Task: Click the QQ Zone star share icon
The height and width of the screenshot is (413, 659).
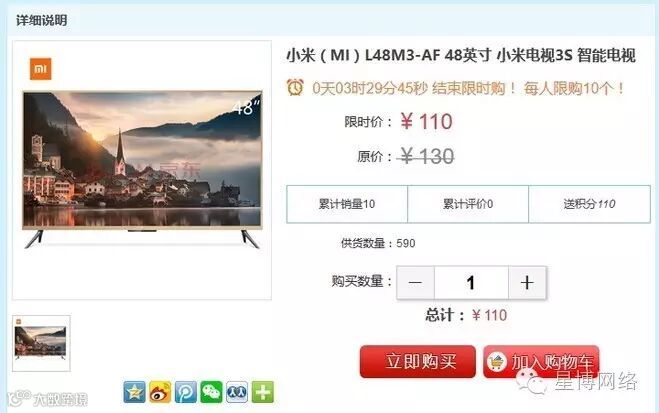Action: point(134,392)
